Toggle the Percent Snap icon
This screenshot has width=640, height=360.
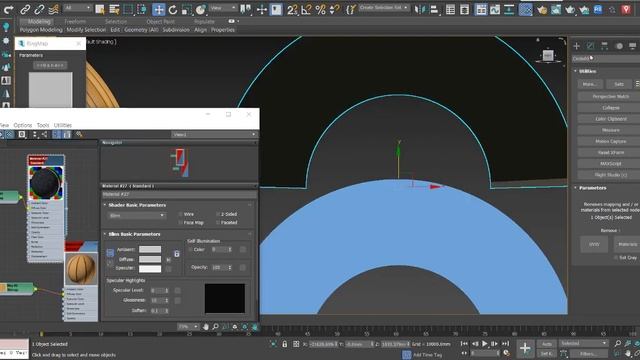[x=320, y=9]
